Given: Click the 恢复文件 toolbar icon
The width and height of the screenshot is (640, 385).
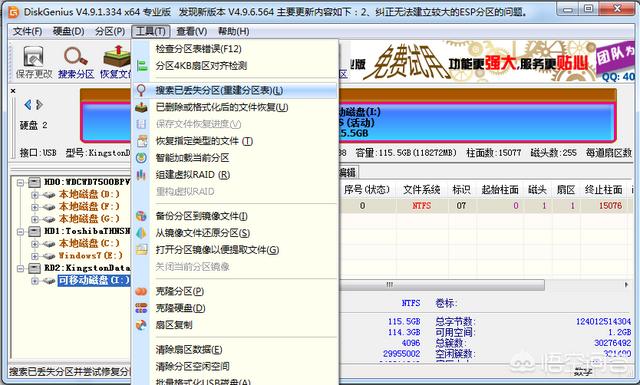Looking at the screenshot, I should (117, 56).
